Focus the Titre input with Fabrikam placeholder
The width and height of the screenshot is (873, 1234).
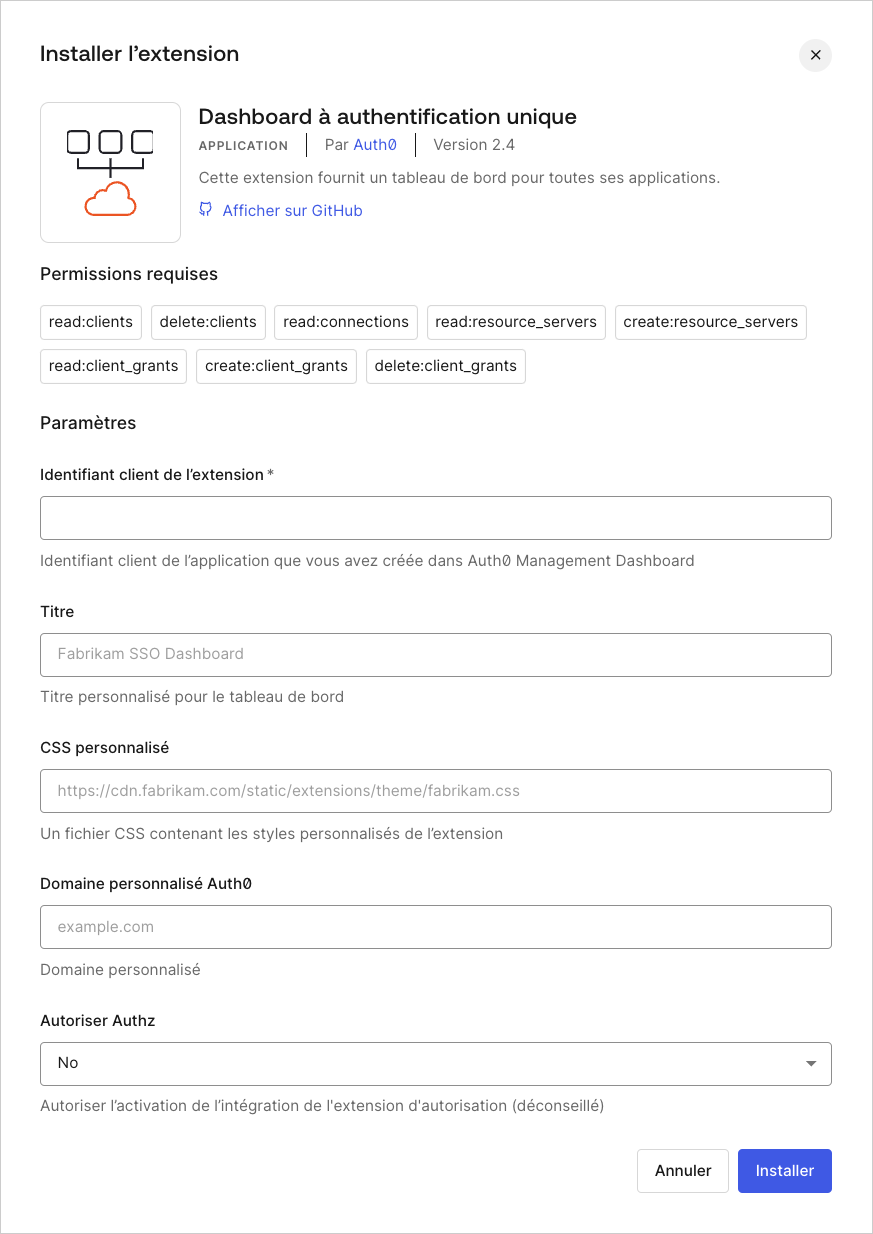(x=435, y=655)
